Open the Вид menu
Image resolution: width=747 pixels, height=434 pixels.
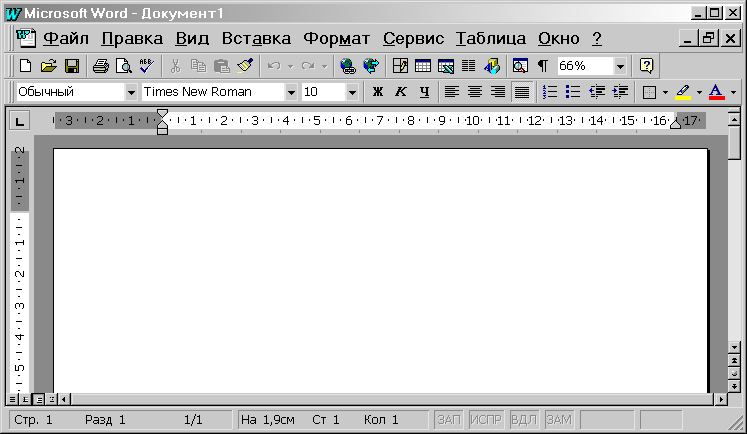coord(192,39)
